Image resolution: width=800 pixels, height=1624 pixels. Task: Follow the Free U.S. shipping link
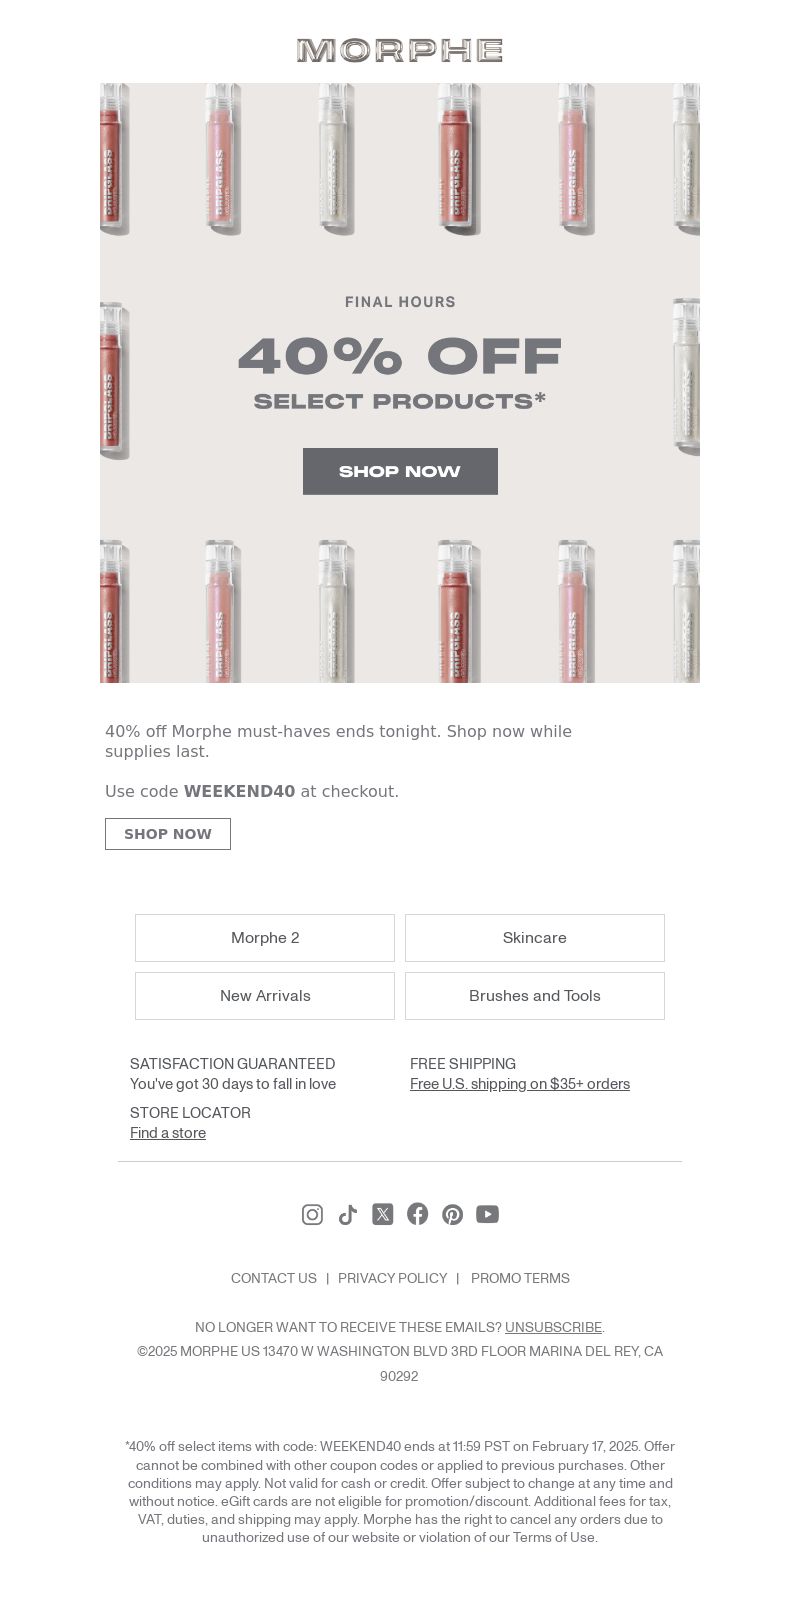520,1084
